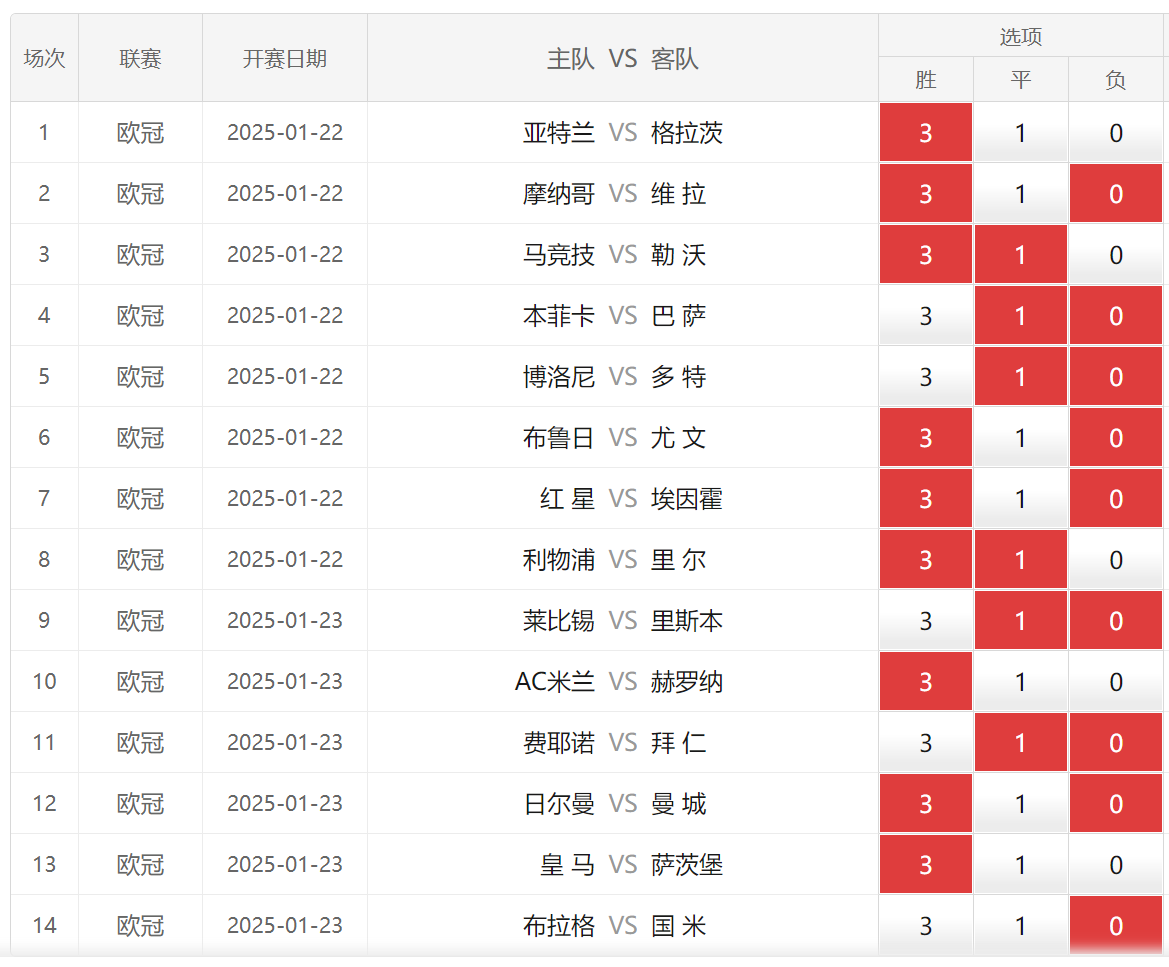
Task: Toggle loss option 0 for 本菲卡 VS 巴萨
Action: pyautogui.click(x=1115, y=316)
